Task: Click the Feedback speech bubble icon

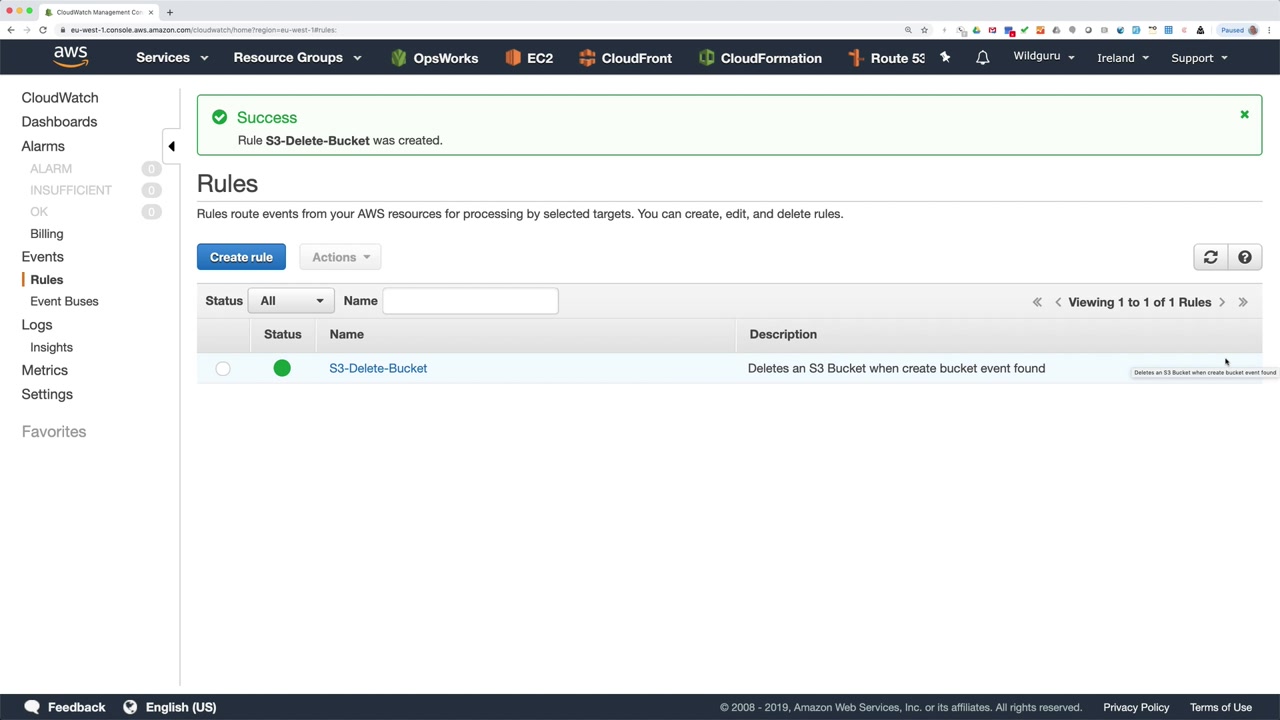Action: click(32, 707)
